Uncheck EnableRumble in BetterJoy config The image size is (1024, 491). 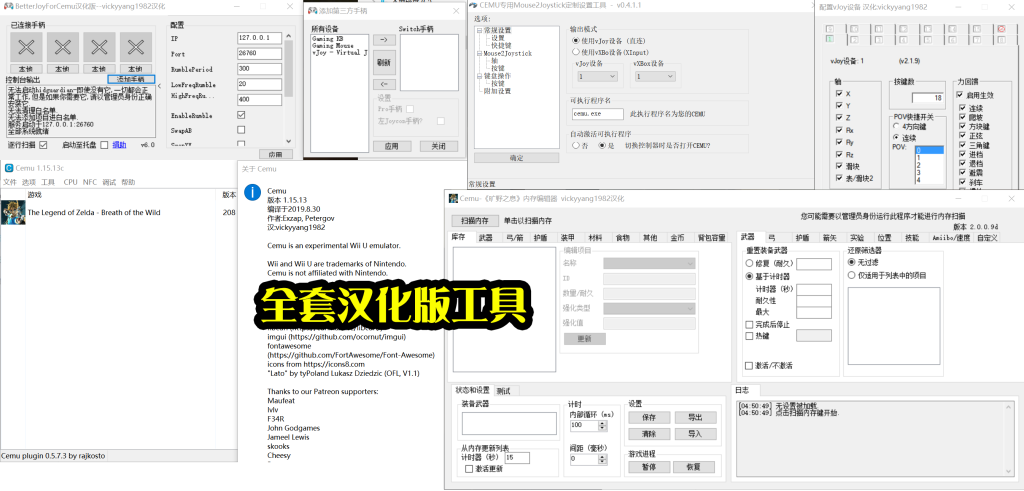tap(241, 115)
